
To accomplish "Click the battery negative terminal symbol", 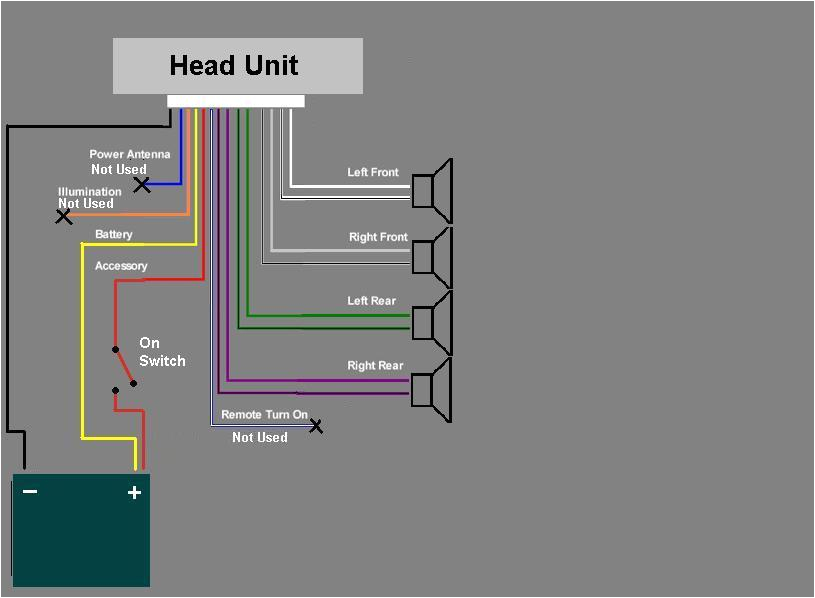I will pyautogui.click(x=30, y=492).
